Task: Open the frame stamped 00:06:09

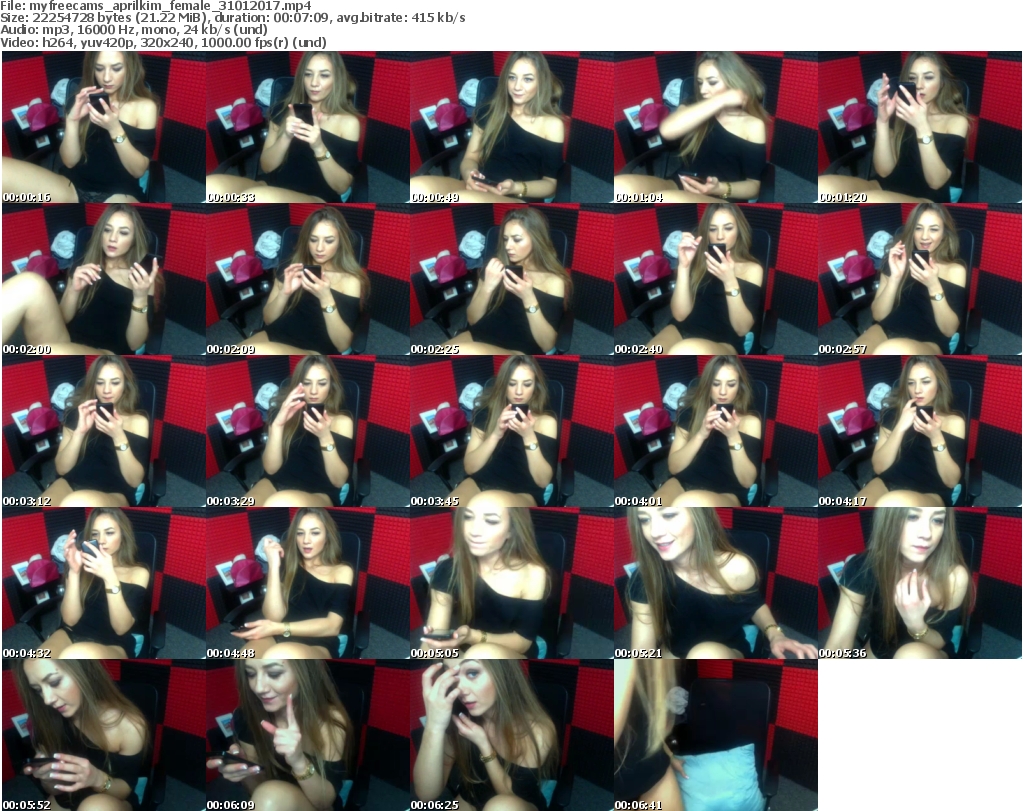Action: coord(308,735)
